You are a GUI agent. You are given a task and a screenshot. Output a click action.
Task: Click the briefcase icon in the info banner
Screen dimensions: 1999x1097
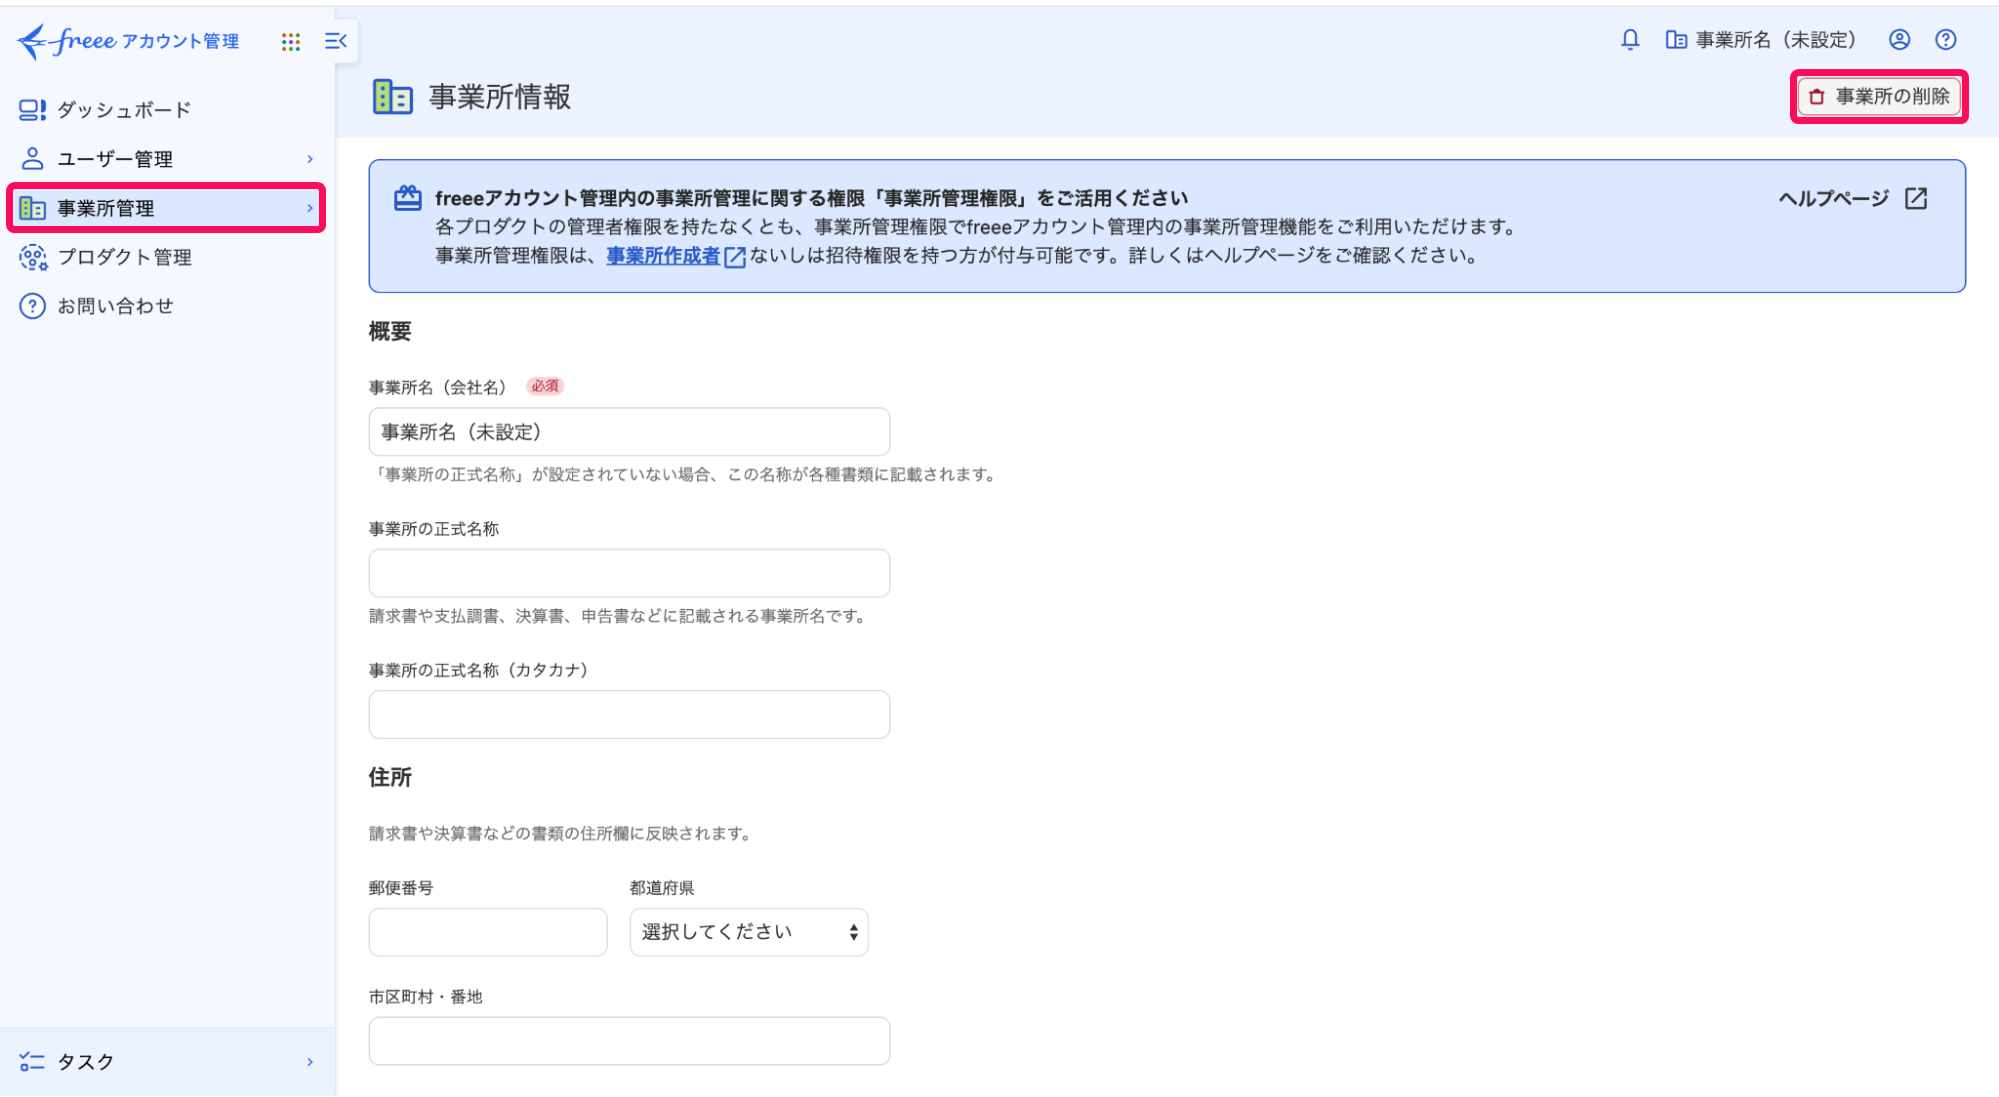click(x=407, y=198)
